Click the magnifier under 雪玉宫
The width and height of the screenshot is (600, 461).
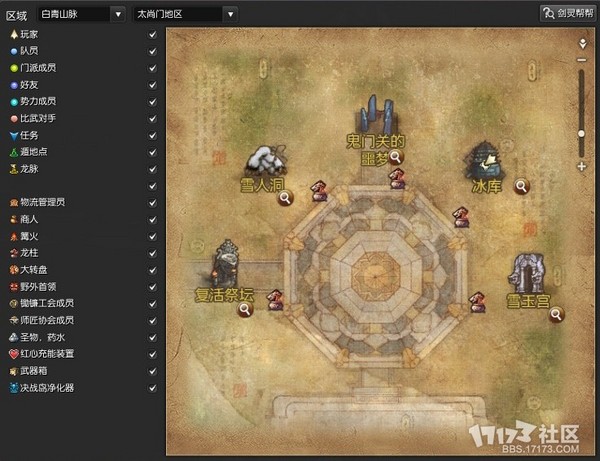point(556,314)
